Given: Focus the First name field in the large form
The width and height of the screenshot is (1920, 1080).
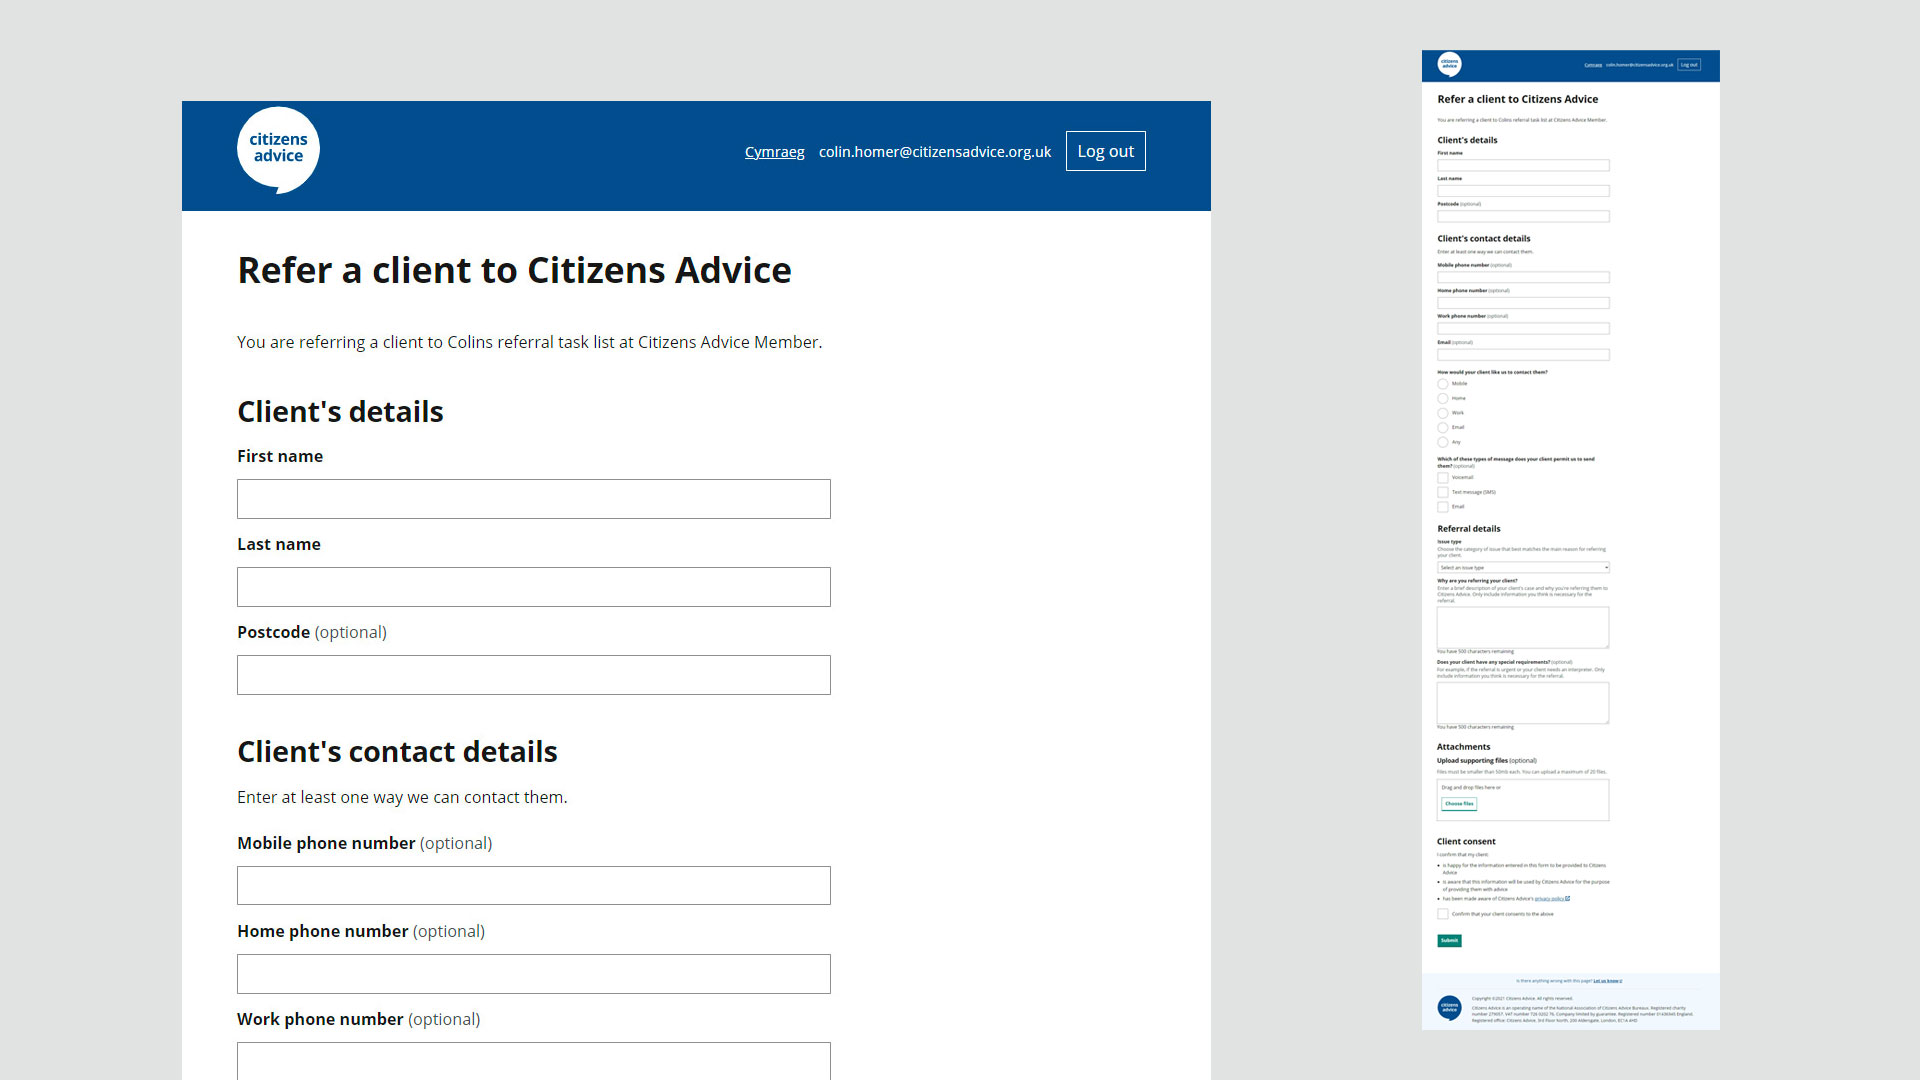Looking at the screenshot, I should pos(534,499).
